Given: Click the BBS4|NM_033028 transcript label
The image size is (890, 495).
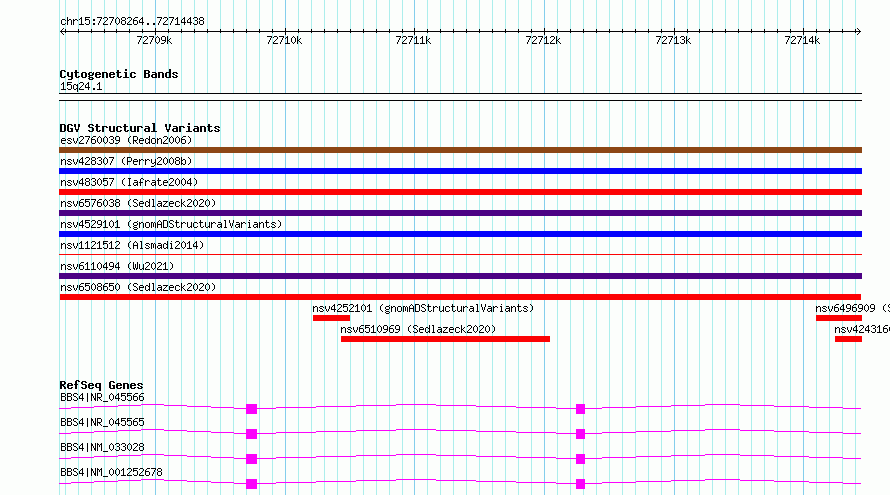Looking at the screenshot, I should coord(102,447).
